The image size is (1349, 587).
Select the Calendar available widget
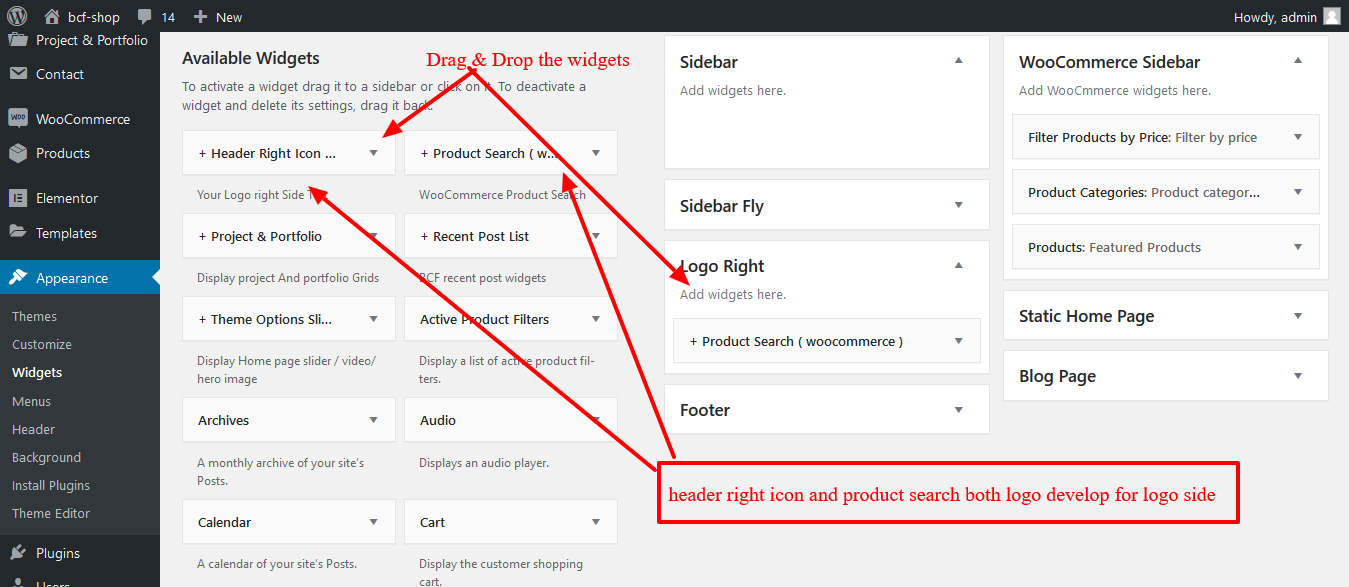click(x=289, y=522)
